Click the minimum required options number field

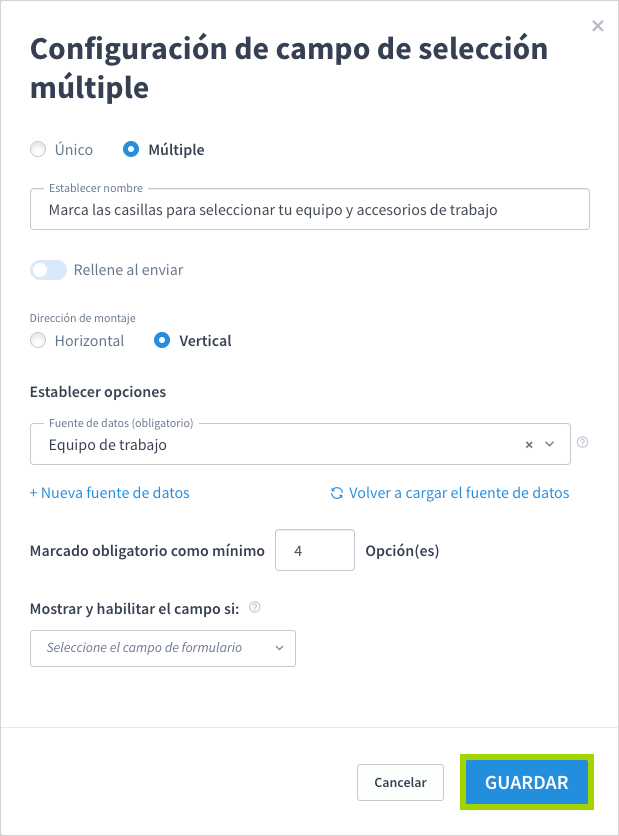coord(314,550)
